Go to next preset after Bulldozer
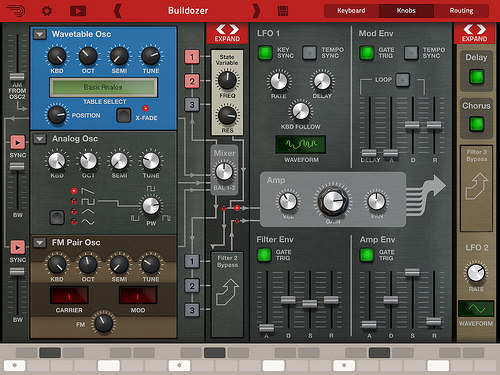 (x=256, y=11)
